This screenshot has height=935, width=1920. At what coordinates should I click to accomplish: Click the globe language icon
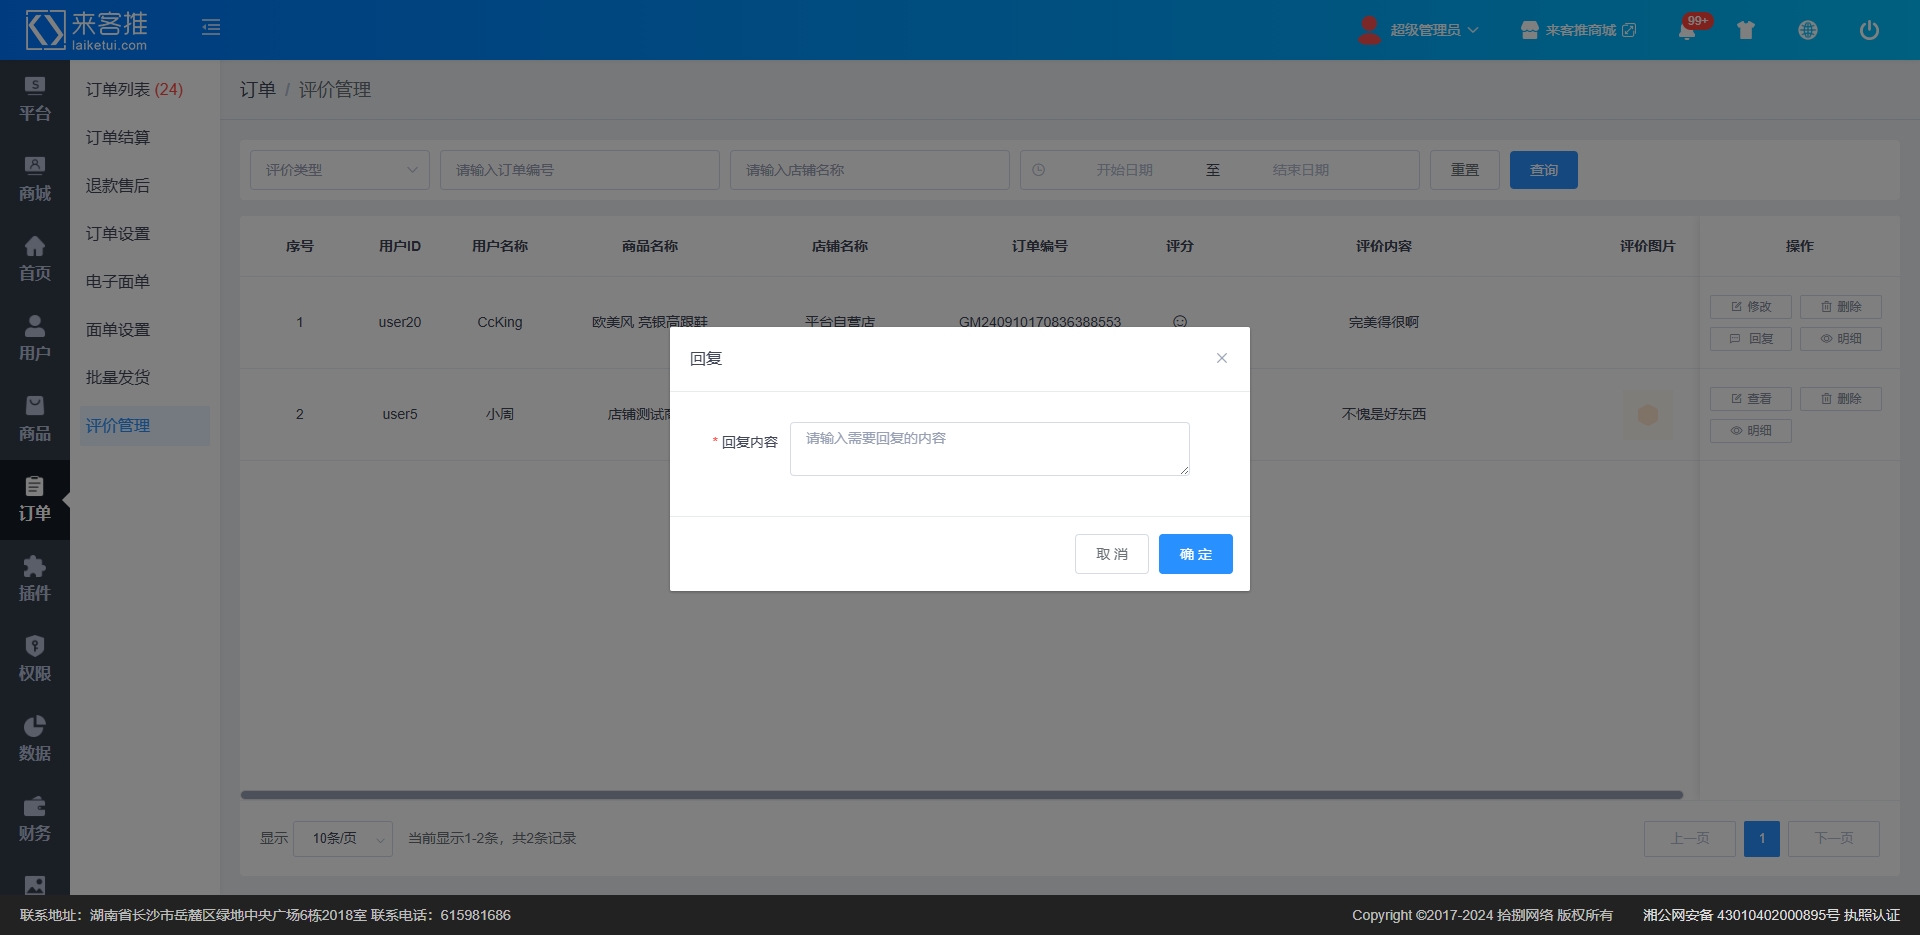click(x=1808, y=30)
